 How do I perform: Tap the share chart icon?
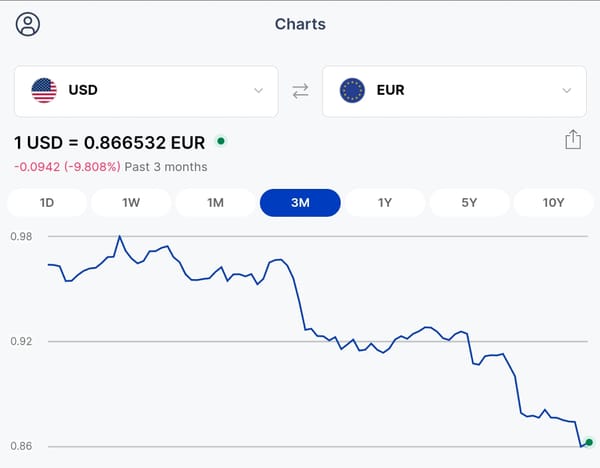(x=573, y=140)
